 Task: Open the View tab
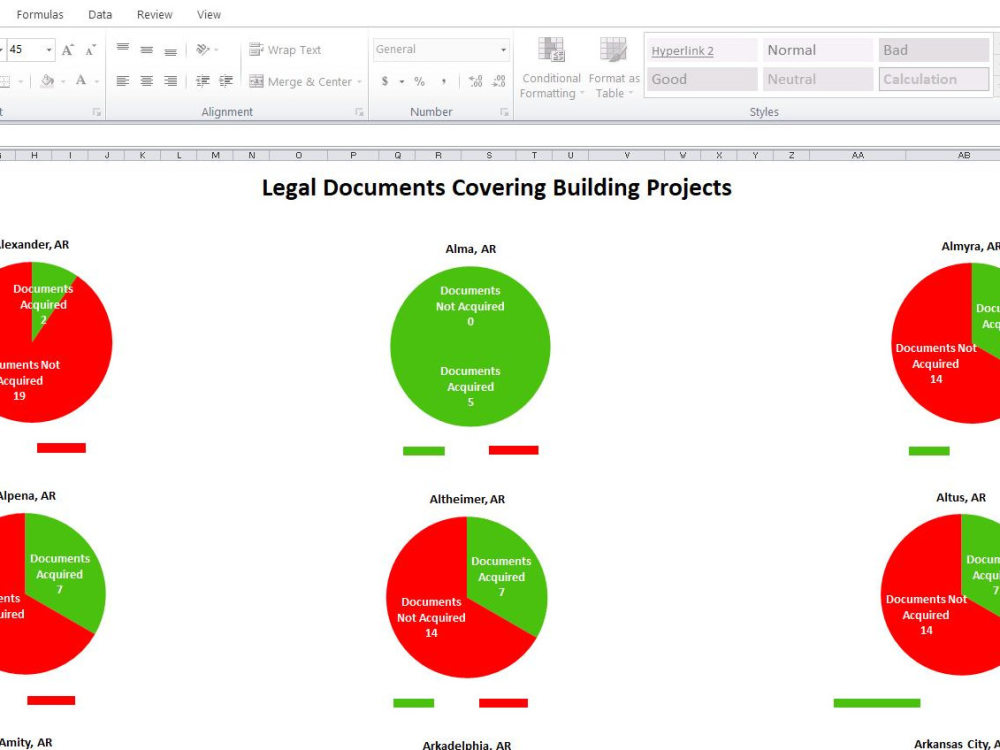209,14
